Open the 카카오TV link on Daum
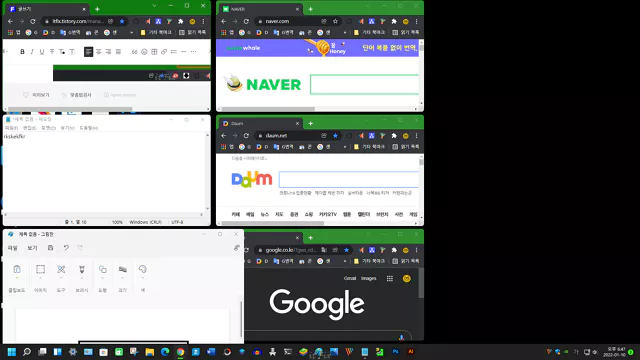Screen dimensions: 640x360 pos(328,214)
